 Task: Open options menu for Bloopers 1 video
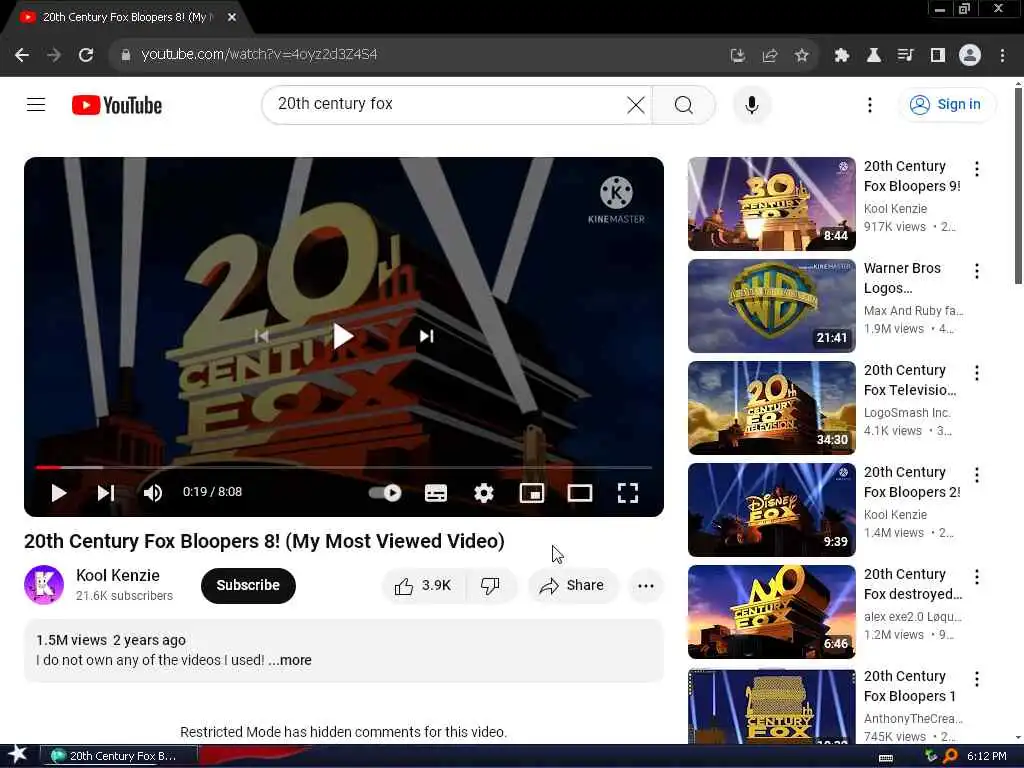click(x=976, y=679)
